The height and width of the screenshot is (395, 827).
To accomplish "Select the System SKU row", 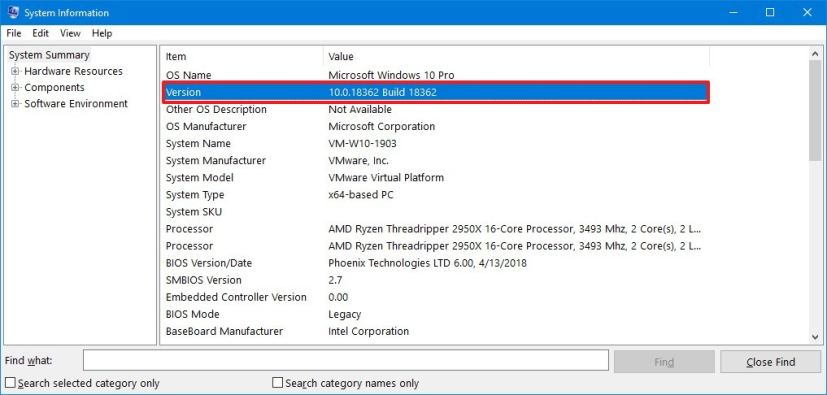I will pos(435,211).
